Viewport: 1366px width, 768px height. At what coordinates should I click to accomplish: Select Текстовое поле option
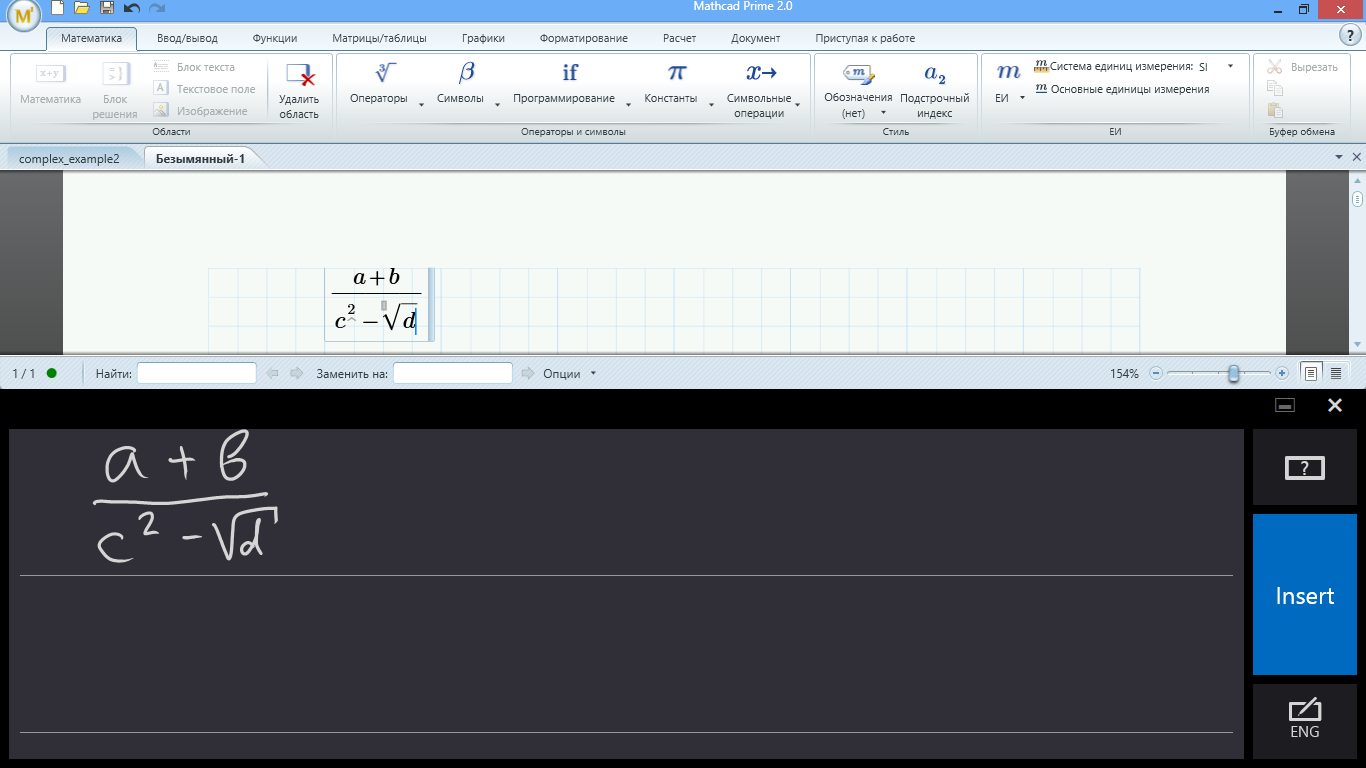click(204, 89)
